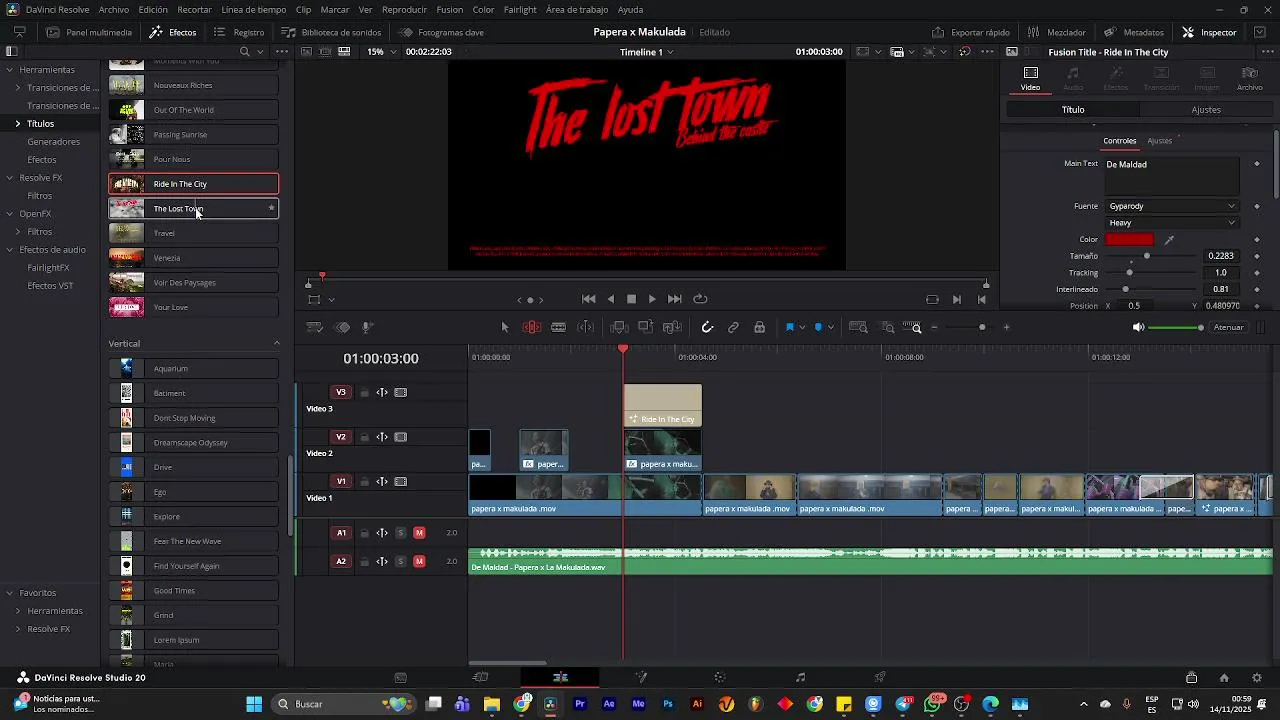Open the Fusion menu
Viewport: 1280px width, 720px height.
(x=450, y=10)
